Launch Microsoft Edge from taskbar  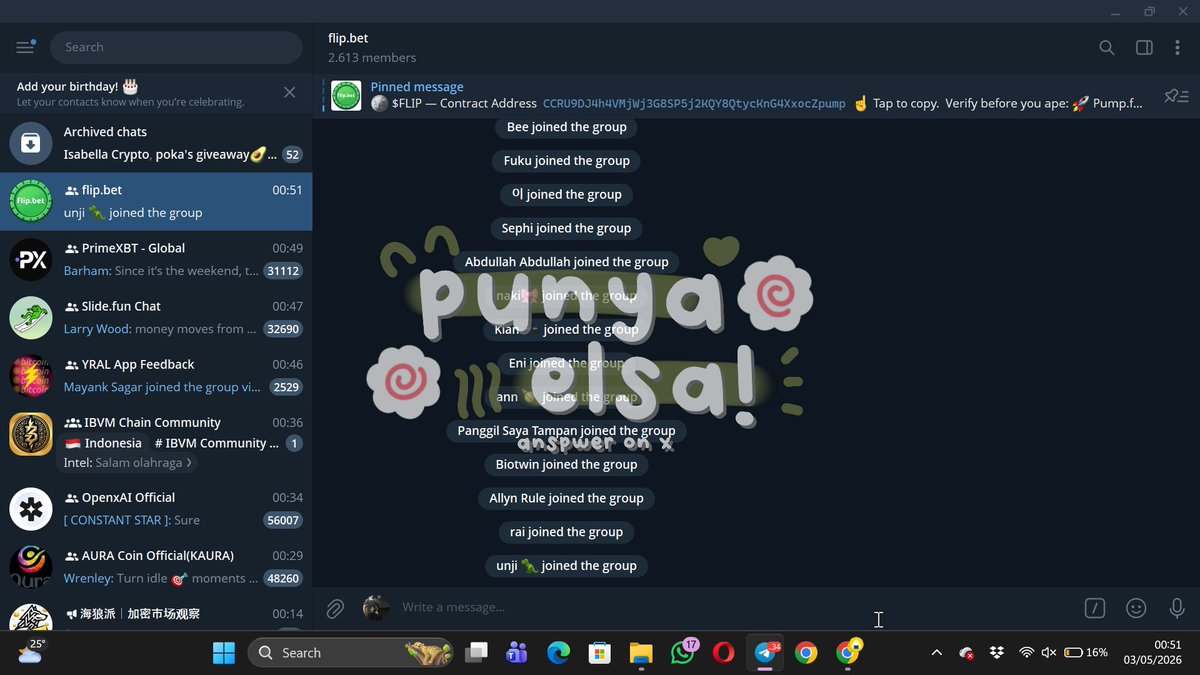point(558,653)
